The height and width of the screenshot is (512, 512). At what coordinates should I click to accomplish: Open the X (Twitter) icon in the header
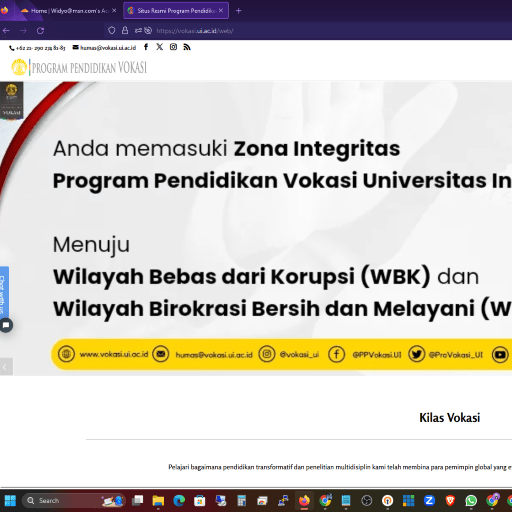160,47
